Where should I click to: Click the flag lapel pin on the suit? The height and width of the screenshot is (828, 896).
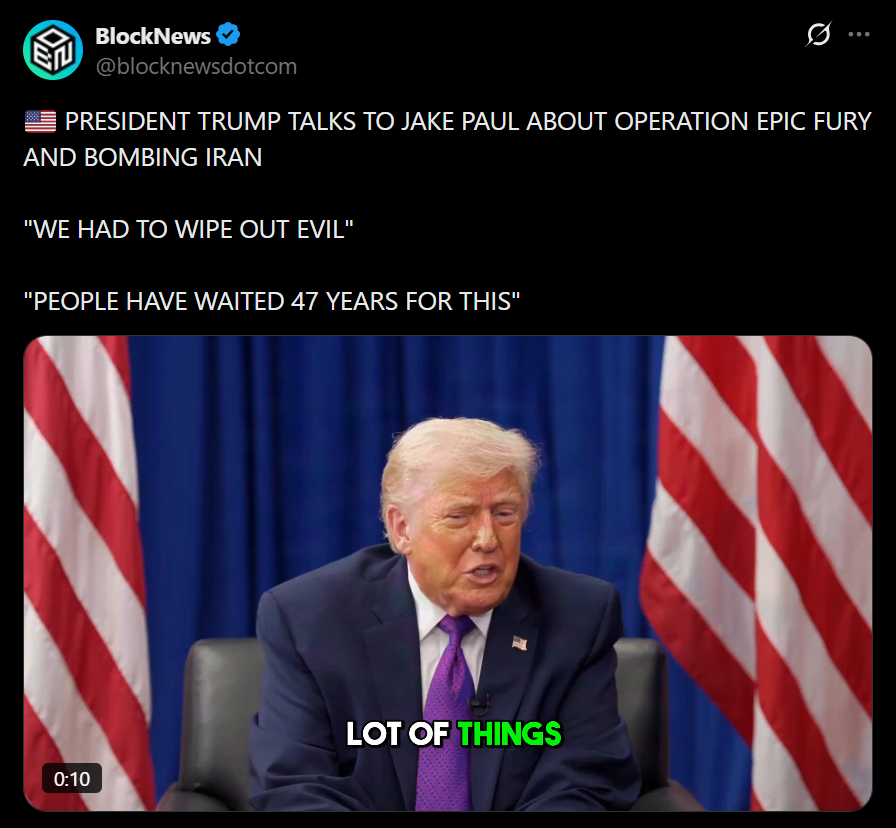(519, 643)
